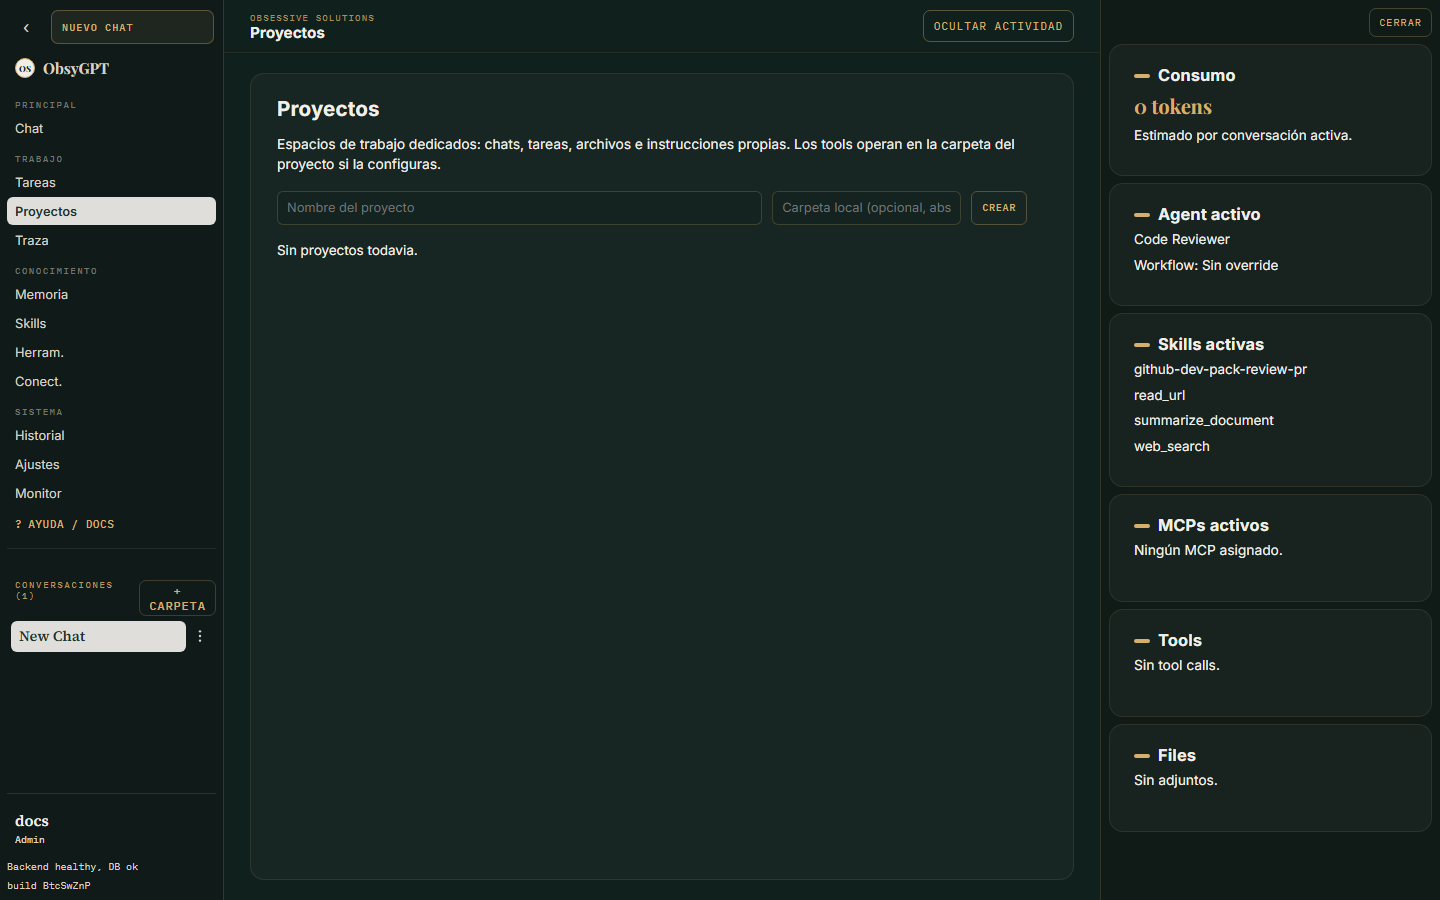Click the Tools card heading
This screenshot has width=1440, height=900.
click(1180, 641)
